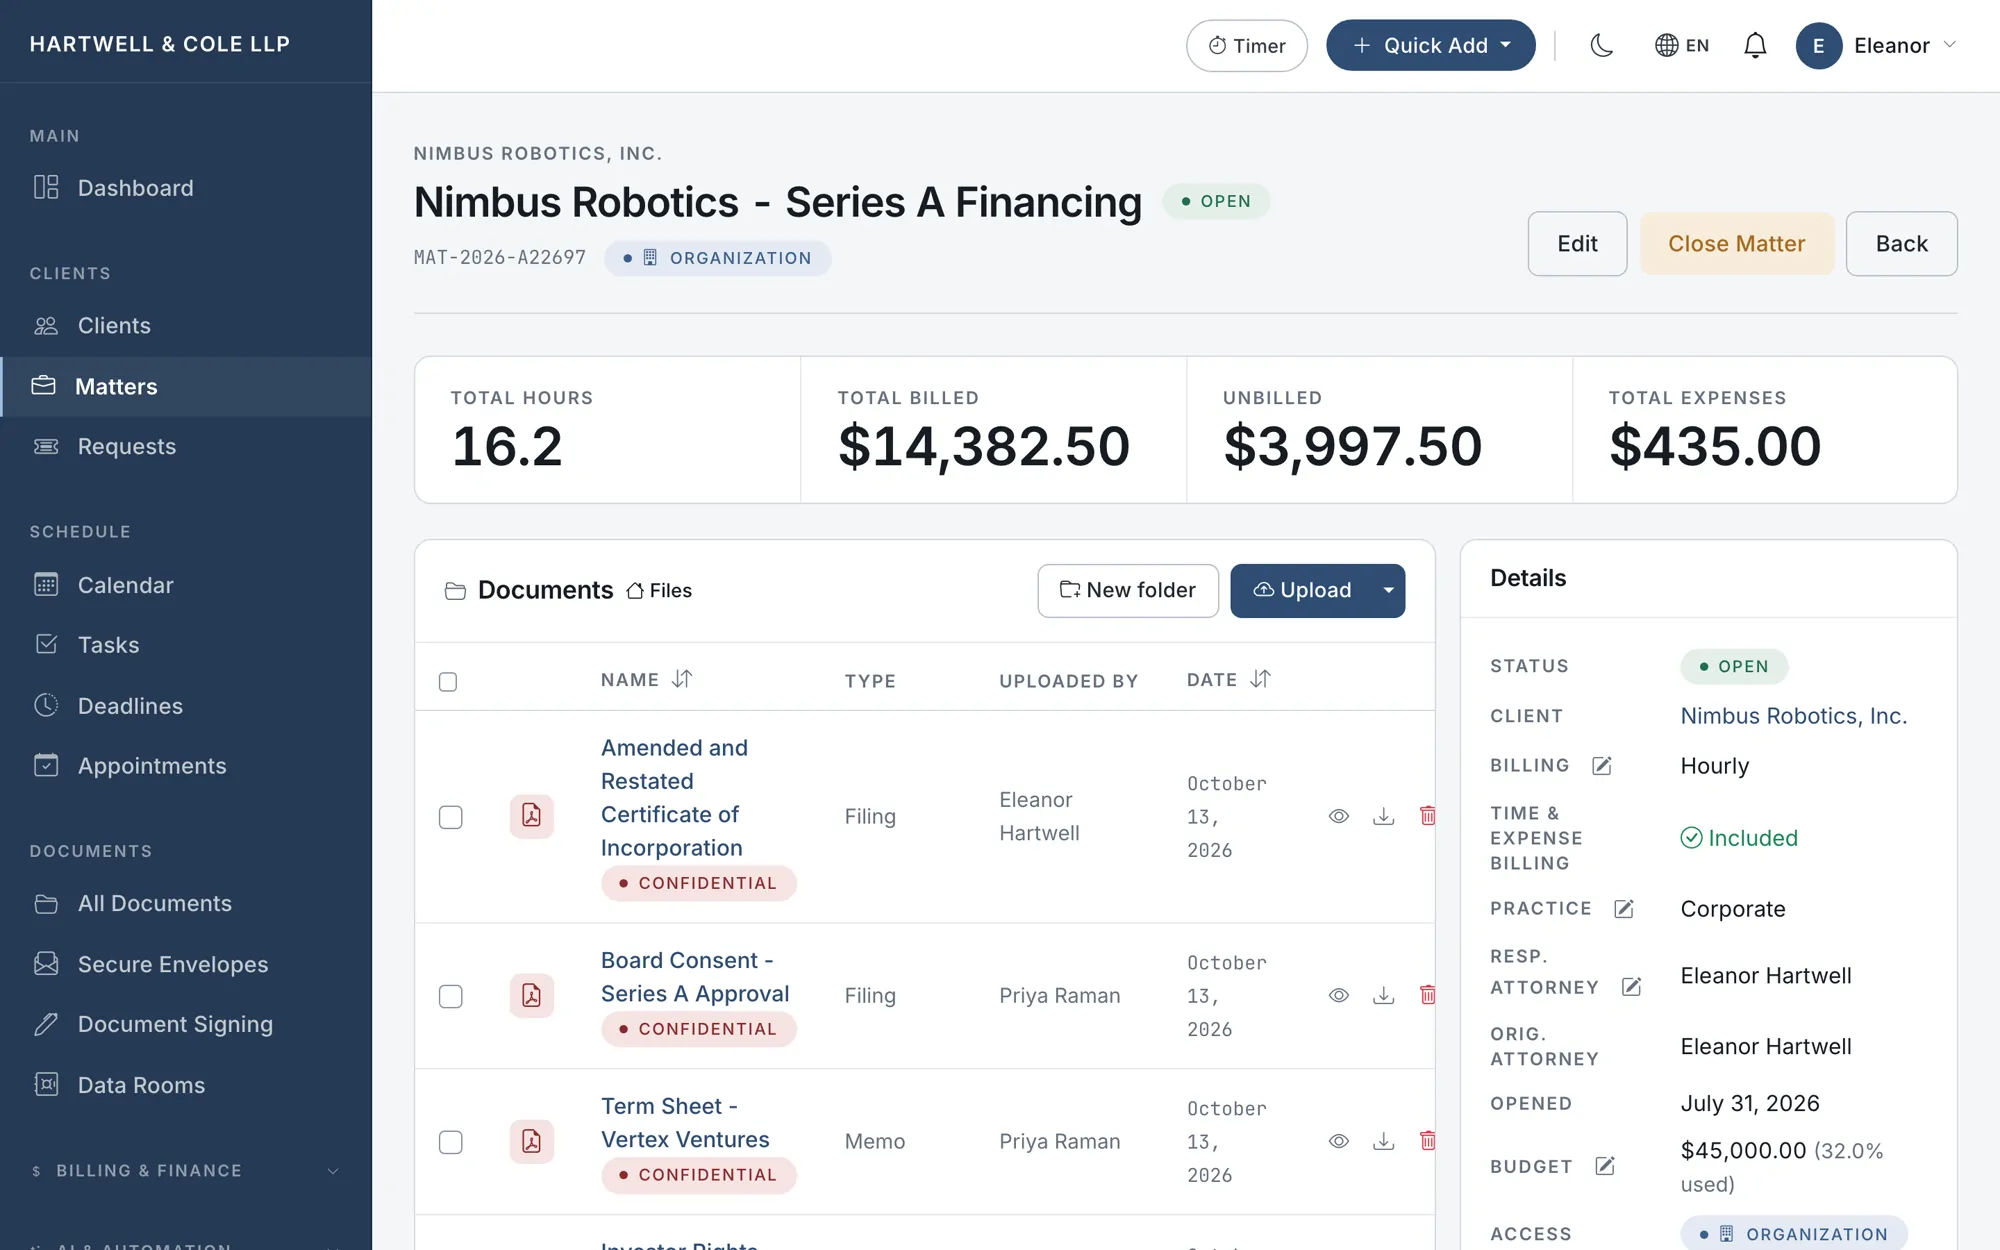This screenshot has height=1250, width=2000.
Task: Delete Amended and Restated Certificate document
Action: [1427, 816]
